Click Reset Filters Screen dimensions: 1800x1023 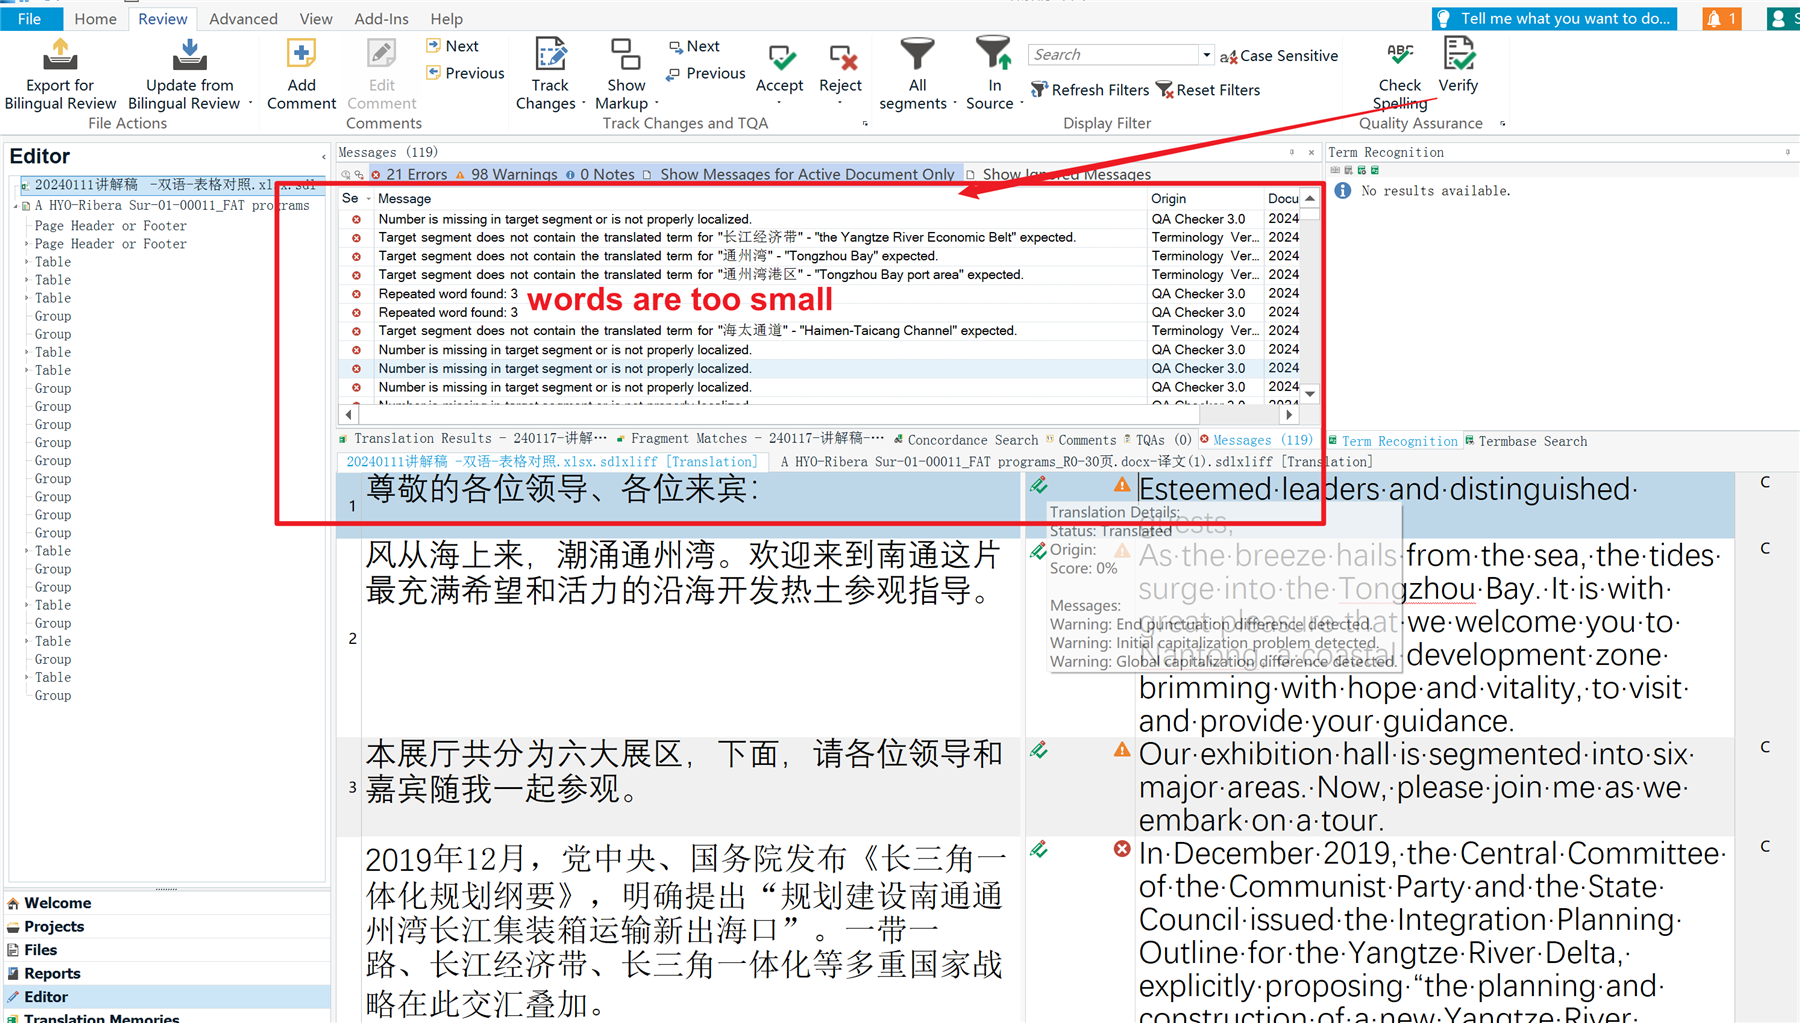(1208, 90)
